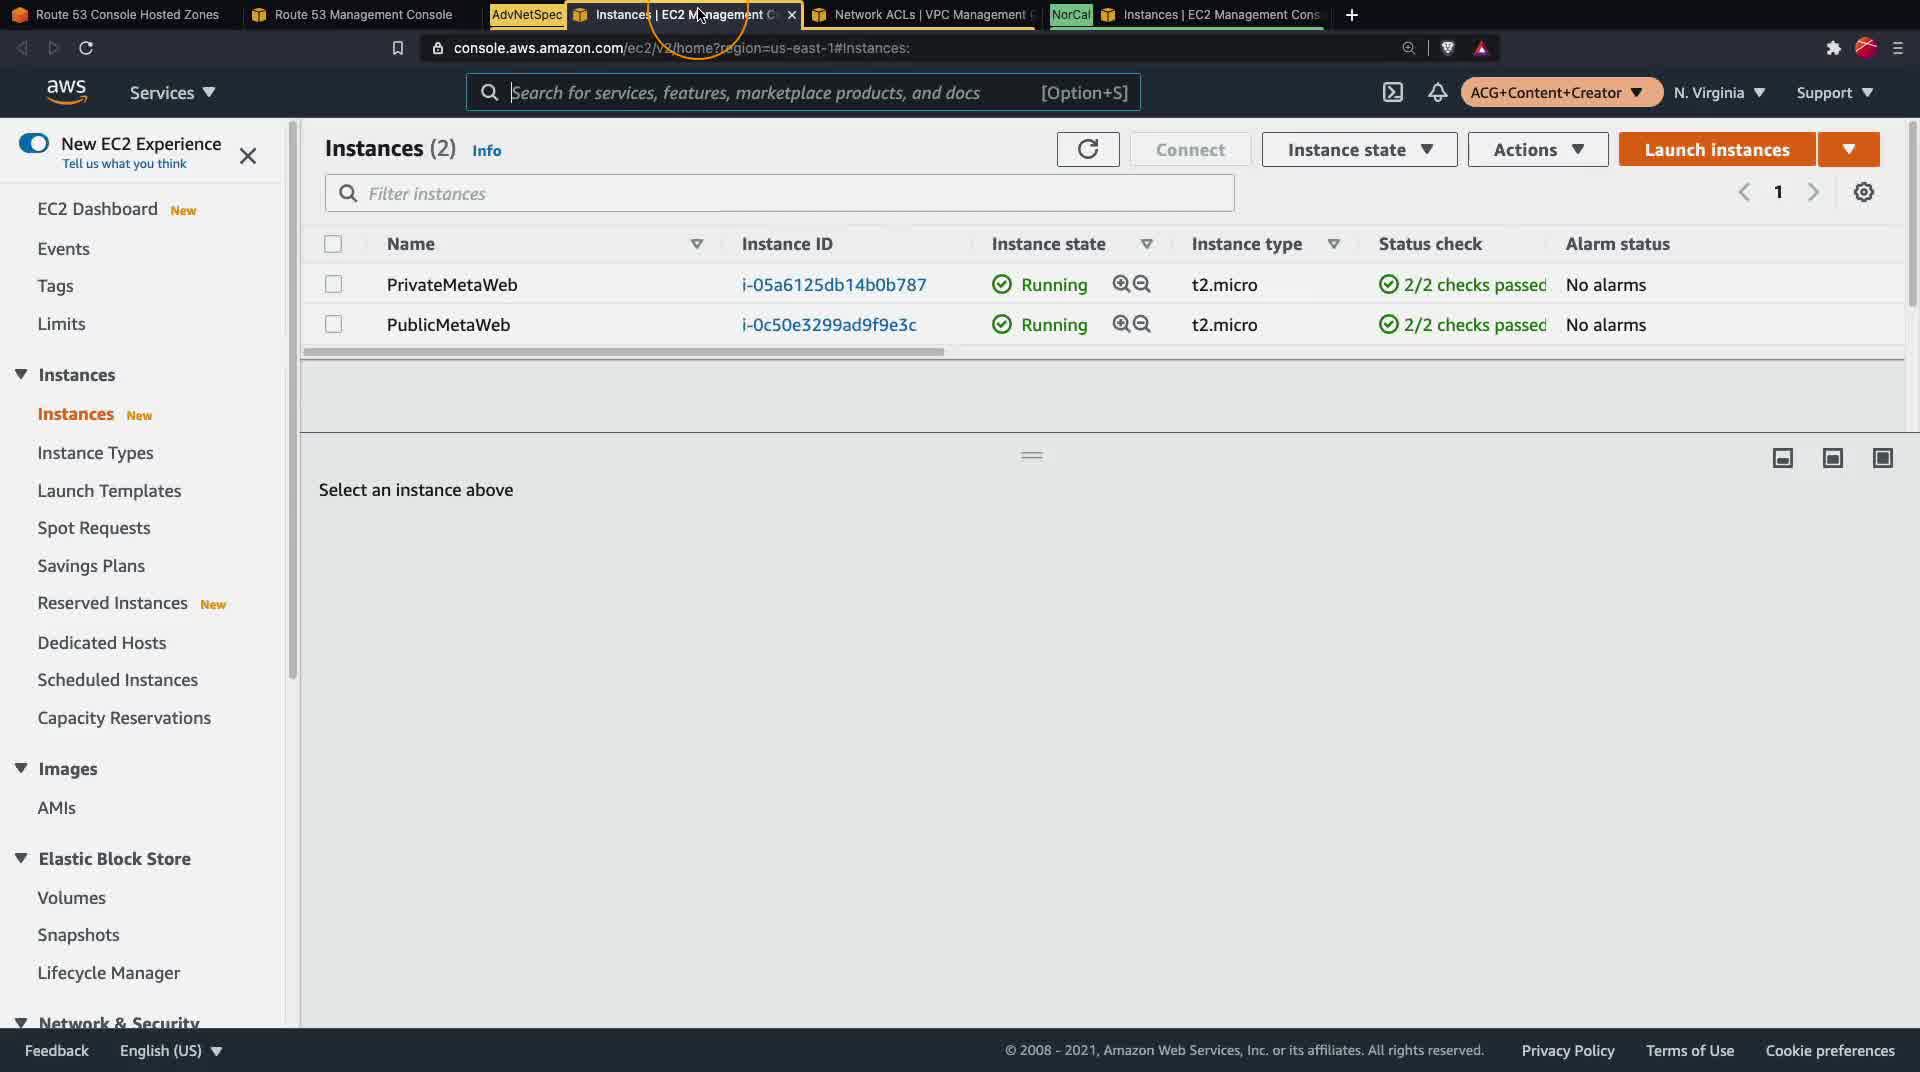Select the PrivateMetaWeb instance checkbox
Image resolution: width=1920 pixels, height=1072 pixels.
333,284
